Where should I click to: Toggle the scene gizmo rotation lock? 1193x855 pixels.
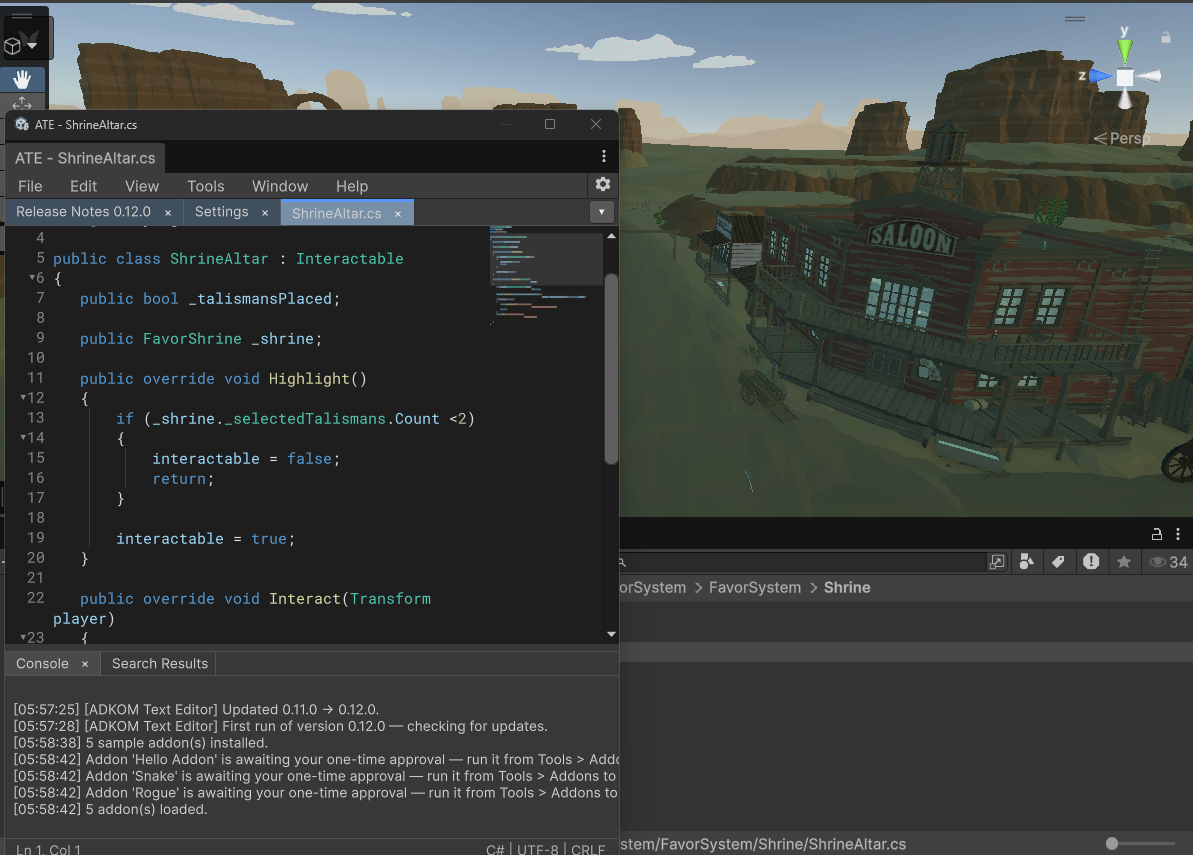pyautogui.click(x=1166, y=37)
